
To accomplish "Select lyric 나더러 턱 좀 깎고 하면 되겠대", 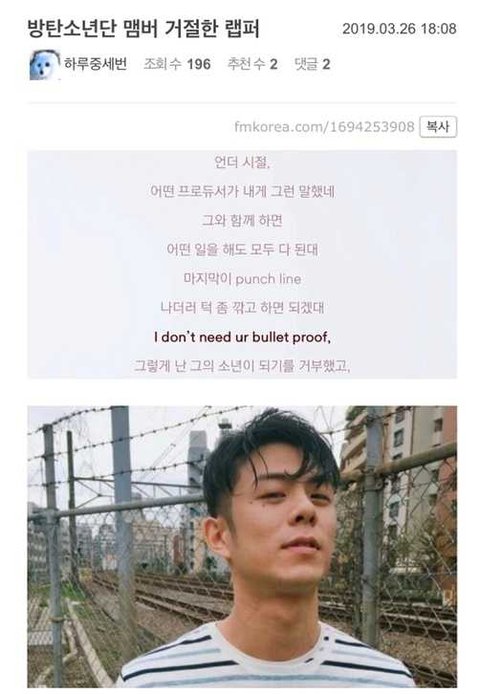I will click(x=242, y=308).
